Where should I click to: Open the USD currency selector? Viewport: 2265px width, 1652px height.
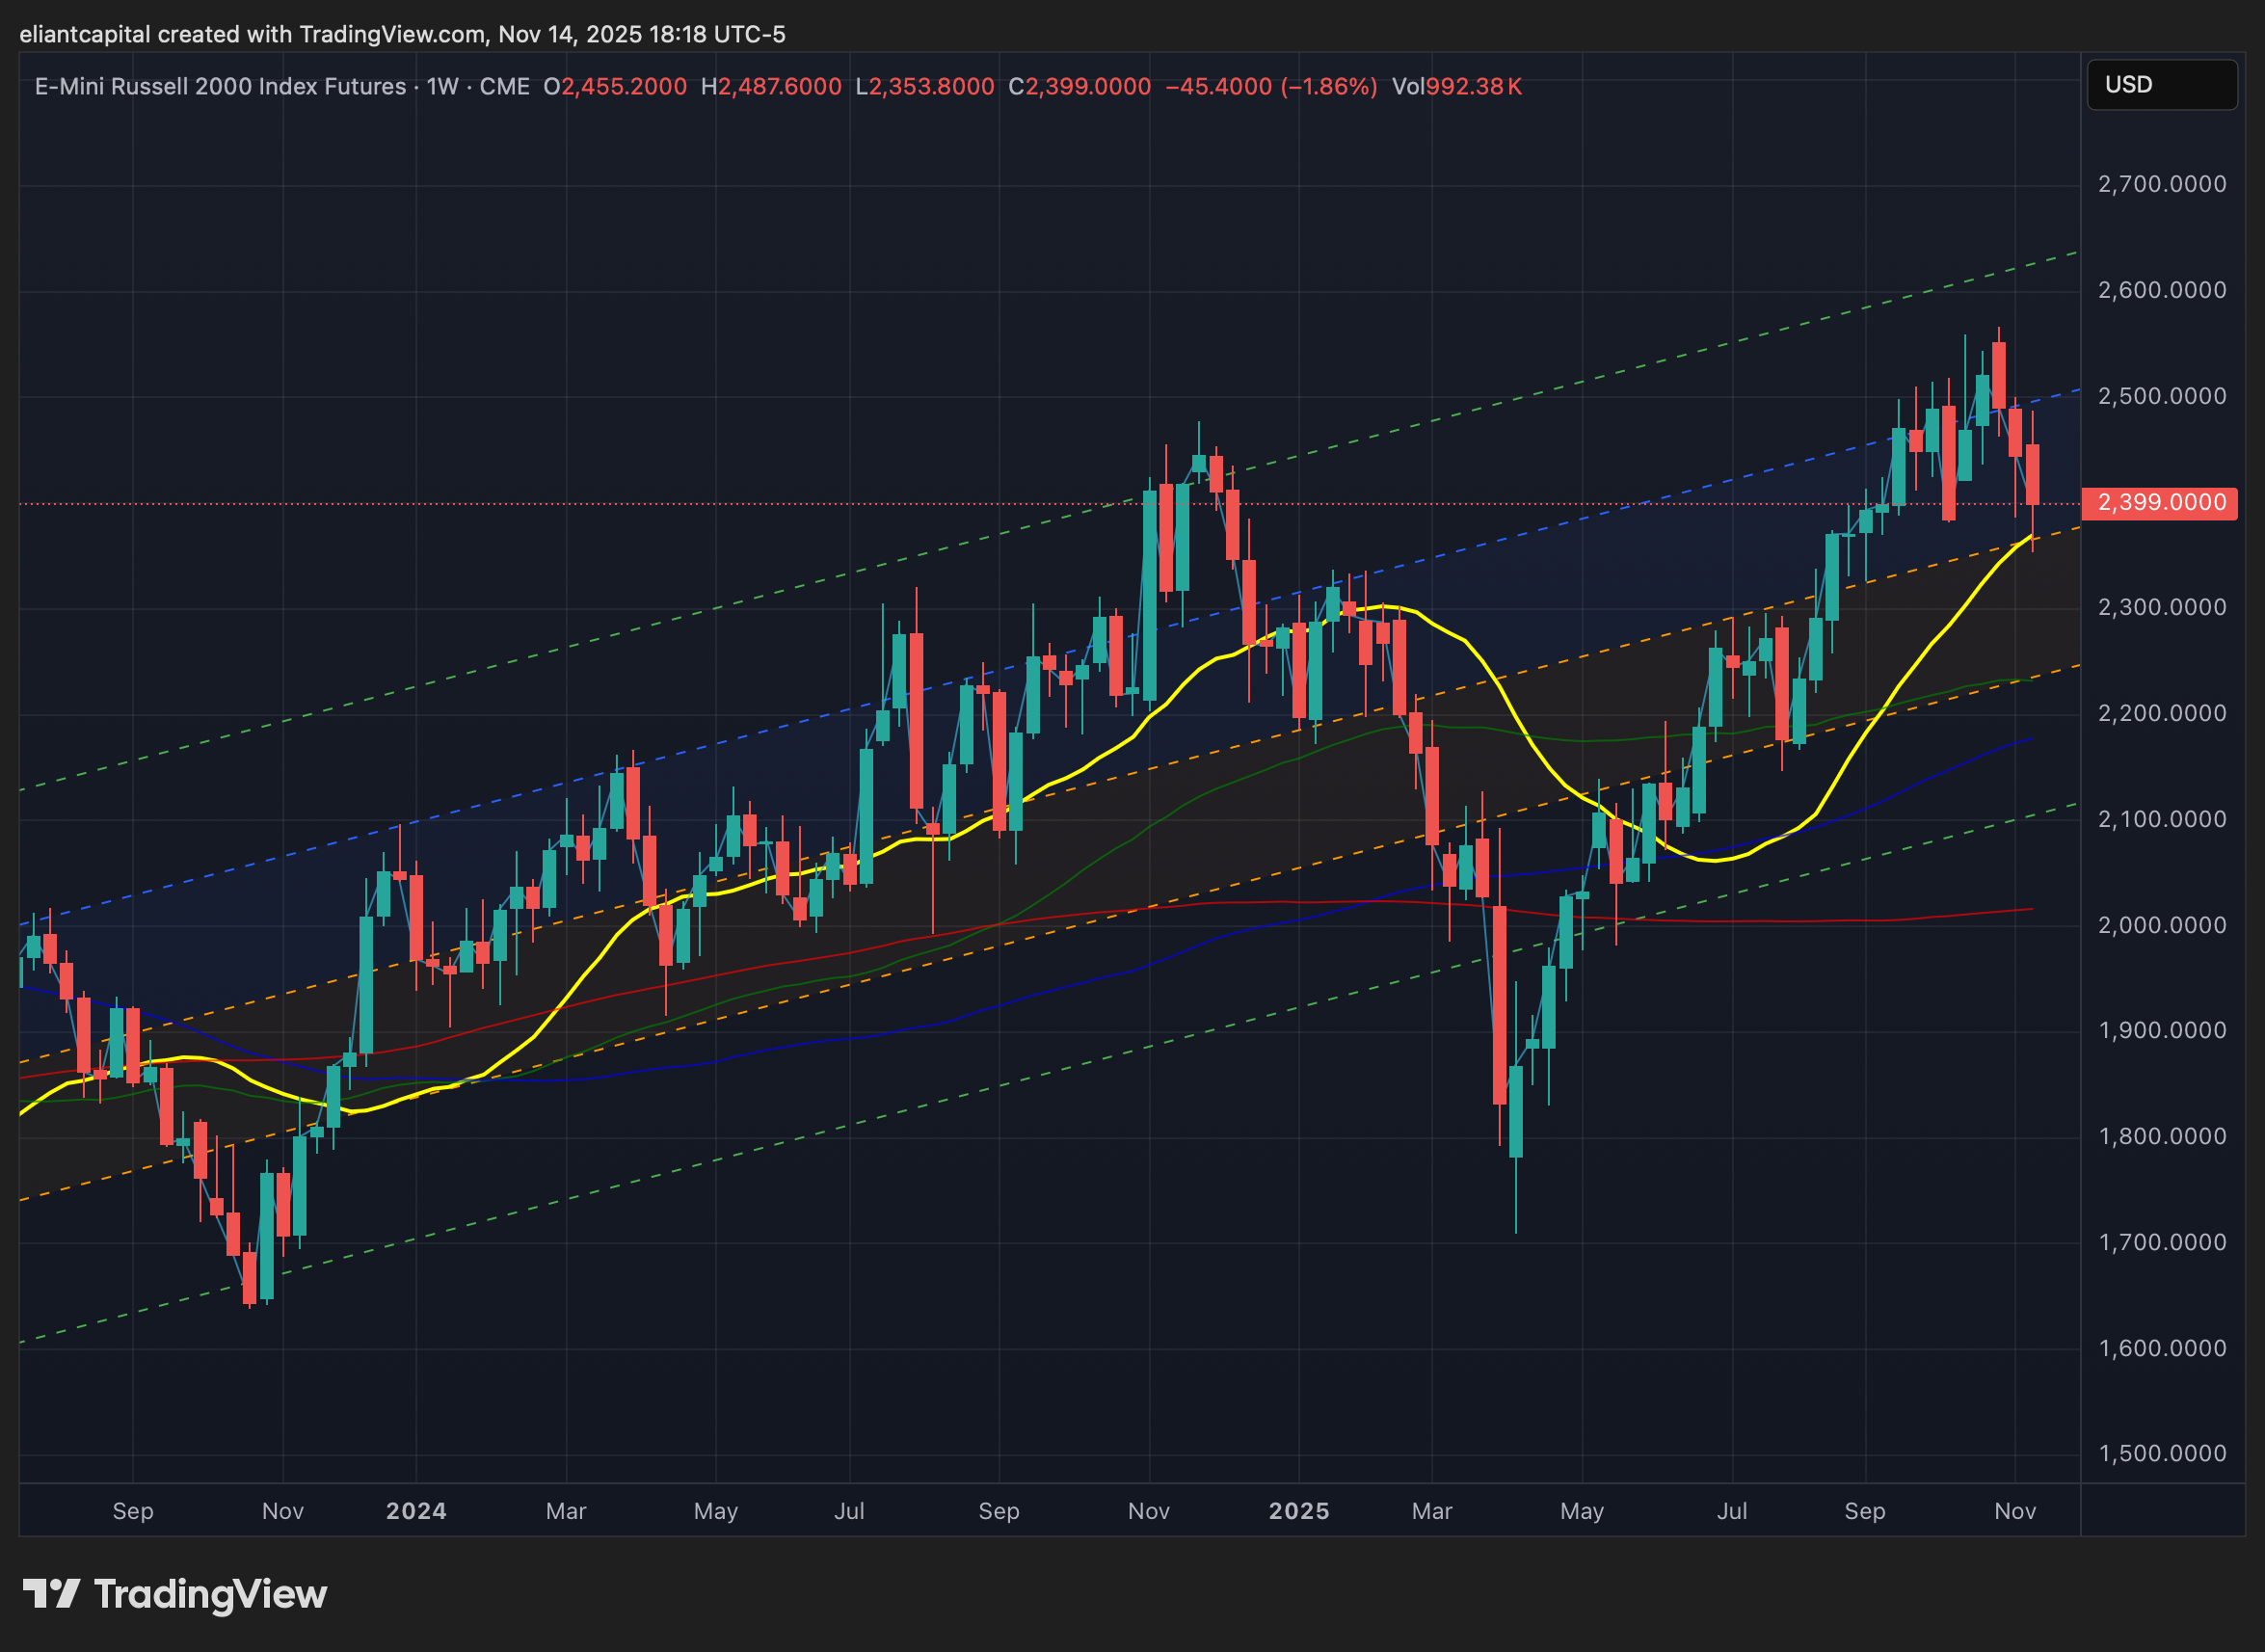pyautogui.click(x=2161, y=85)
